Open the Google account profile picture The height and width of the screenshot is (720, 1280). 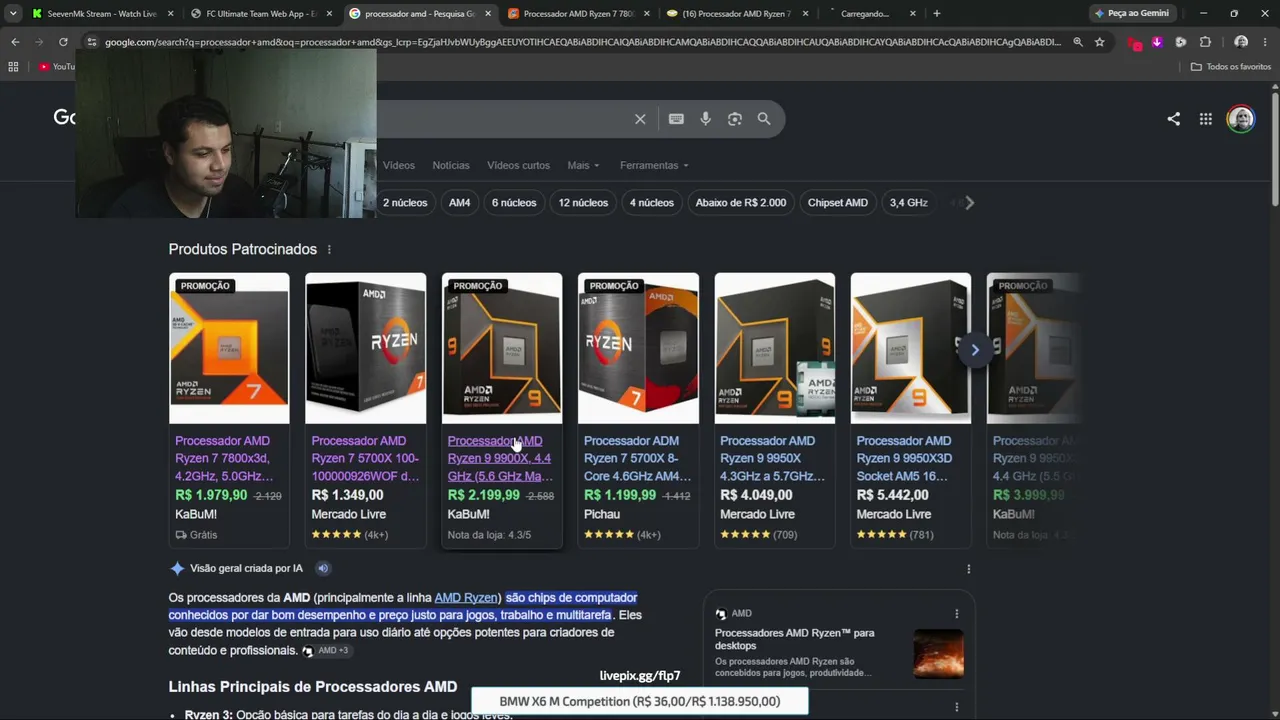[x=1241, y=119]
